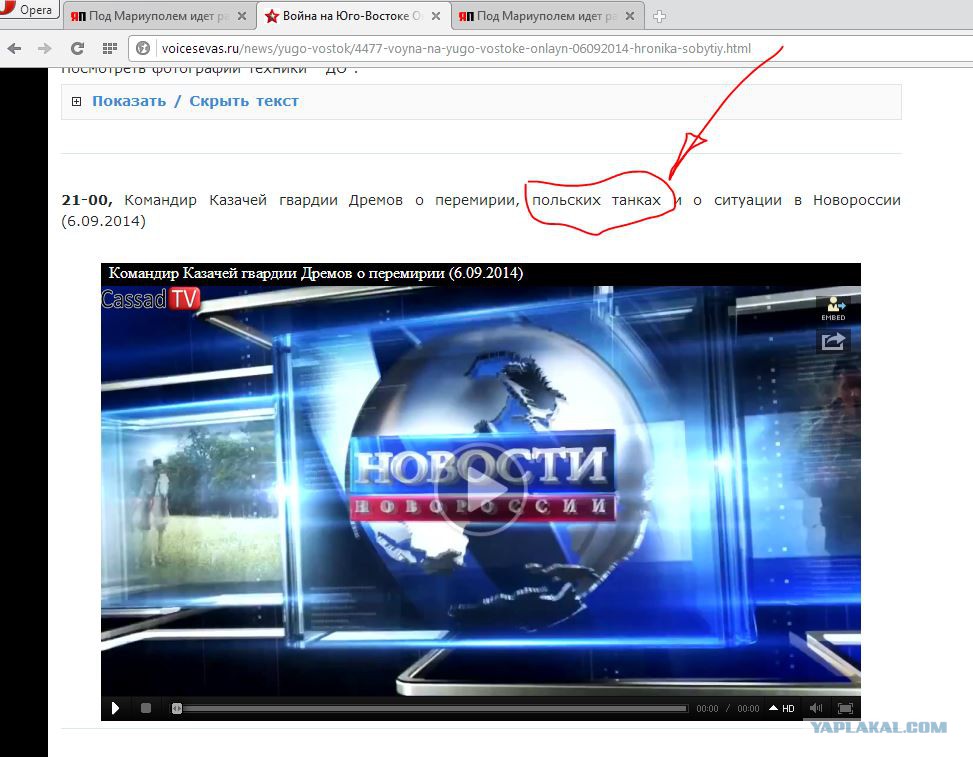Open the Embed option in video
This screenshot has width=973, height=757.
point(833,308)
